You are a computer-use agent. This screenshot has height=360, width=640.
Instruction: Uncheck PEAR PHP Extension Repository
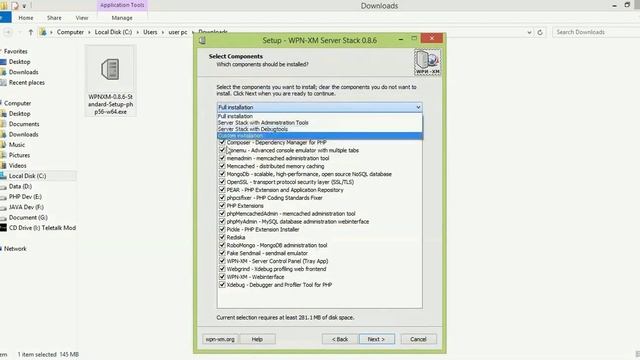point(222,190)
